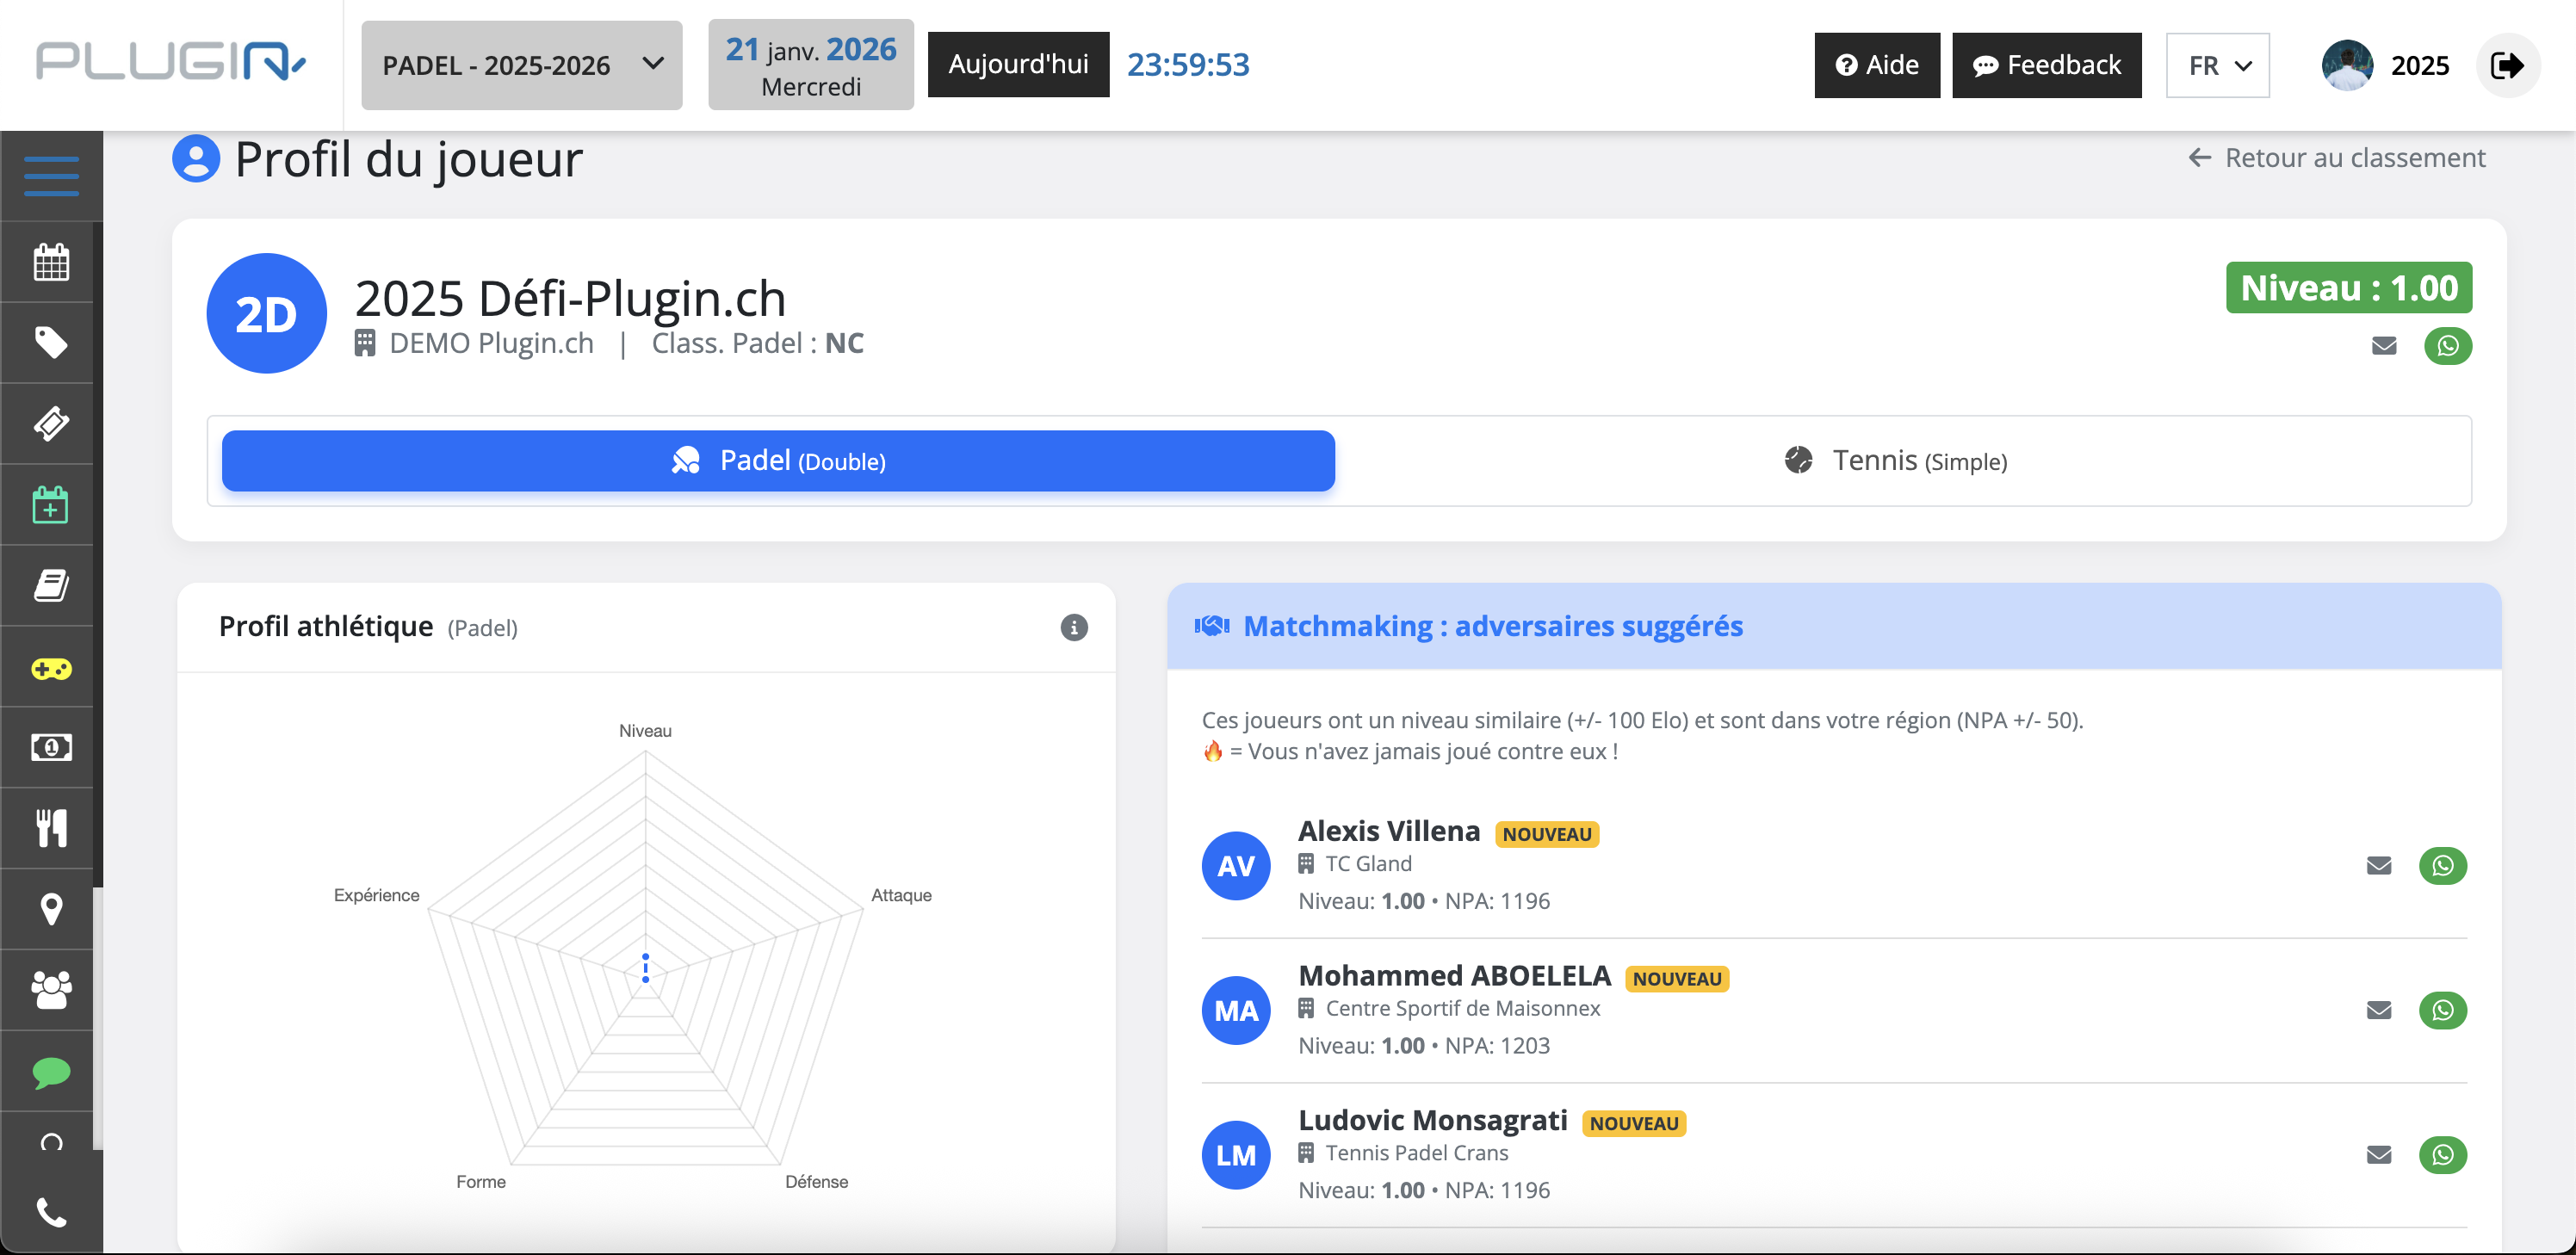Open the FR language dropdown
The height and width of the screenshot is (1255, 2576).
click(x=2217, y=66)
